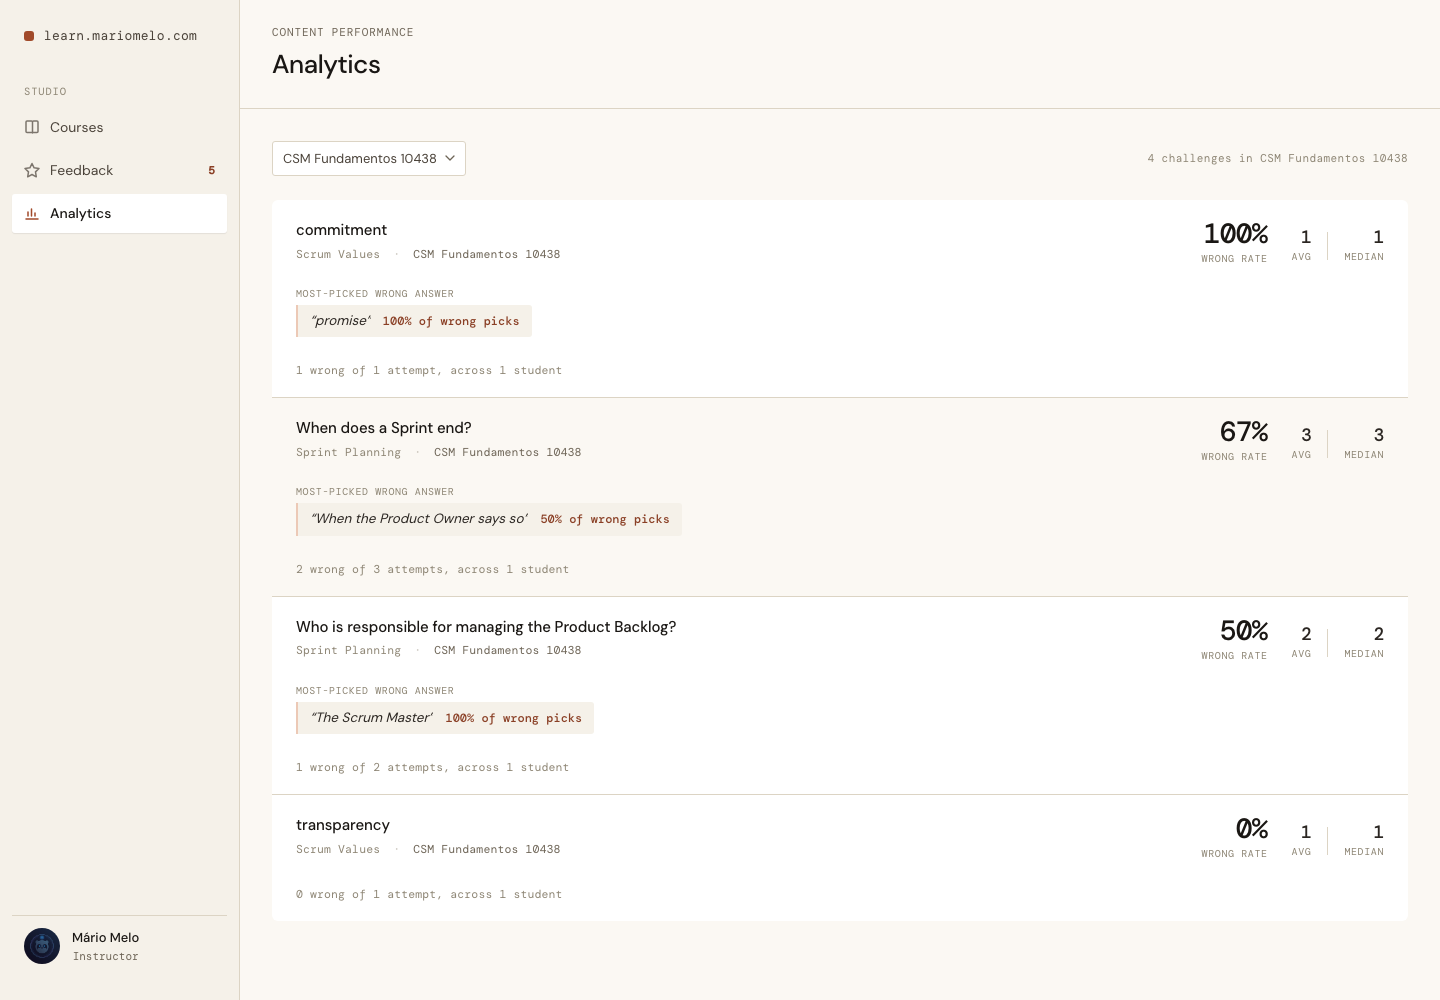The width and height of the screenshot is (1440, 1000).
Task: Click the Analytics bar chart icon
Action: (x=32, y=213)
